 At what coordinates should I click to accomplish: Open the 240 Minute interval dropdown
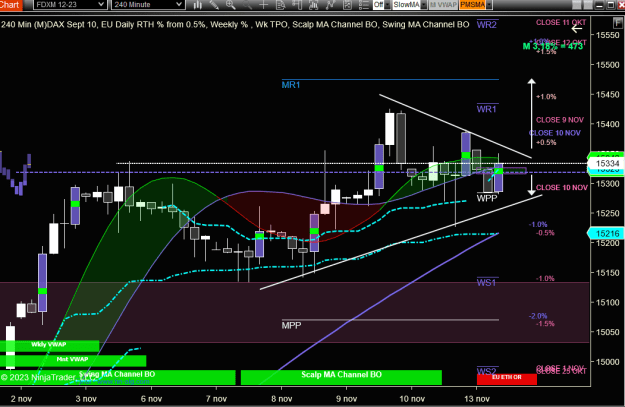click(x=148, y=5)
